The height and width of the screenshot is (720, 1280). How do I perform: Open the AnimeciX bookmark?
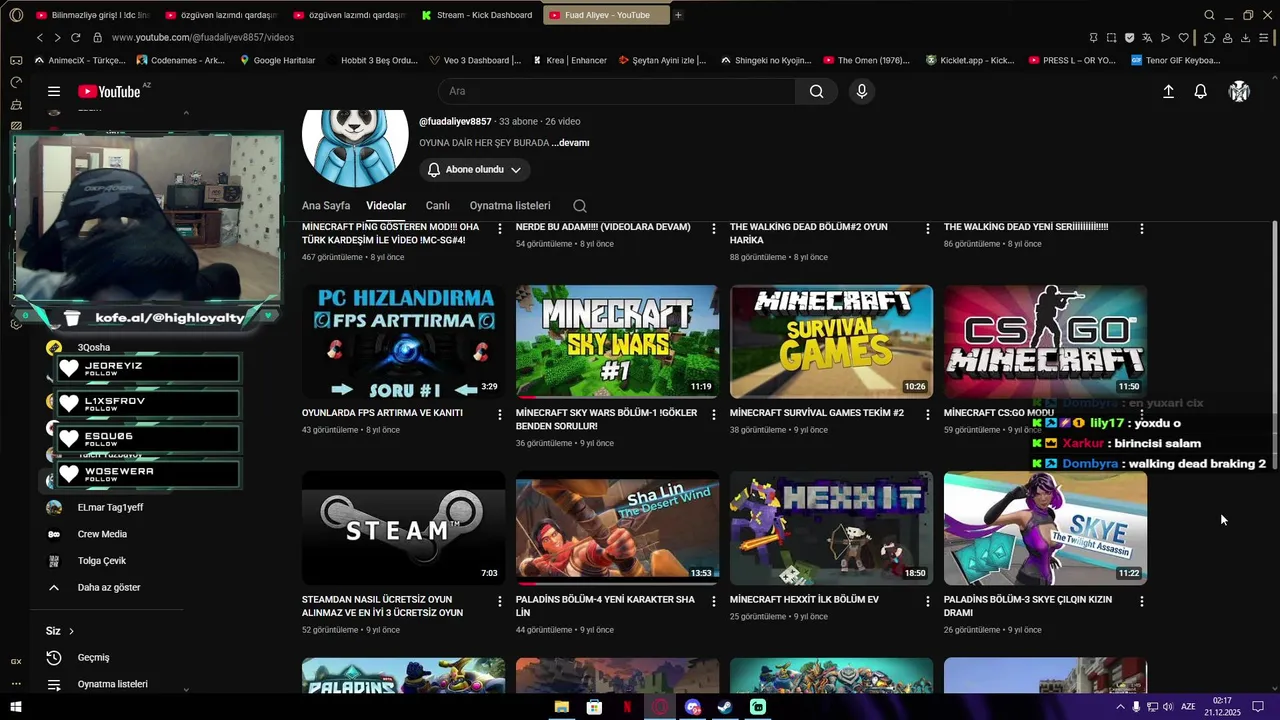80,60
